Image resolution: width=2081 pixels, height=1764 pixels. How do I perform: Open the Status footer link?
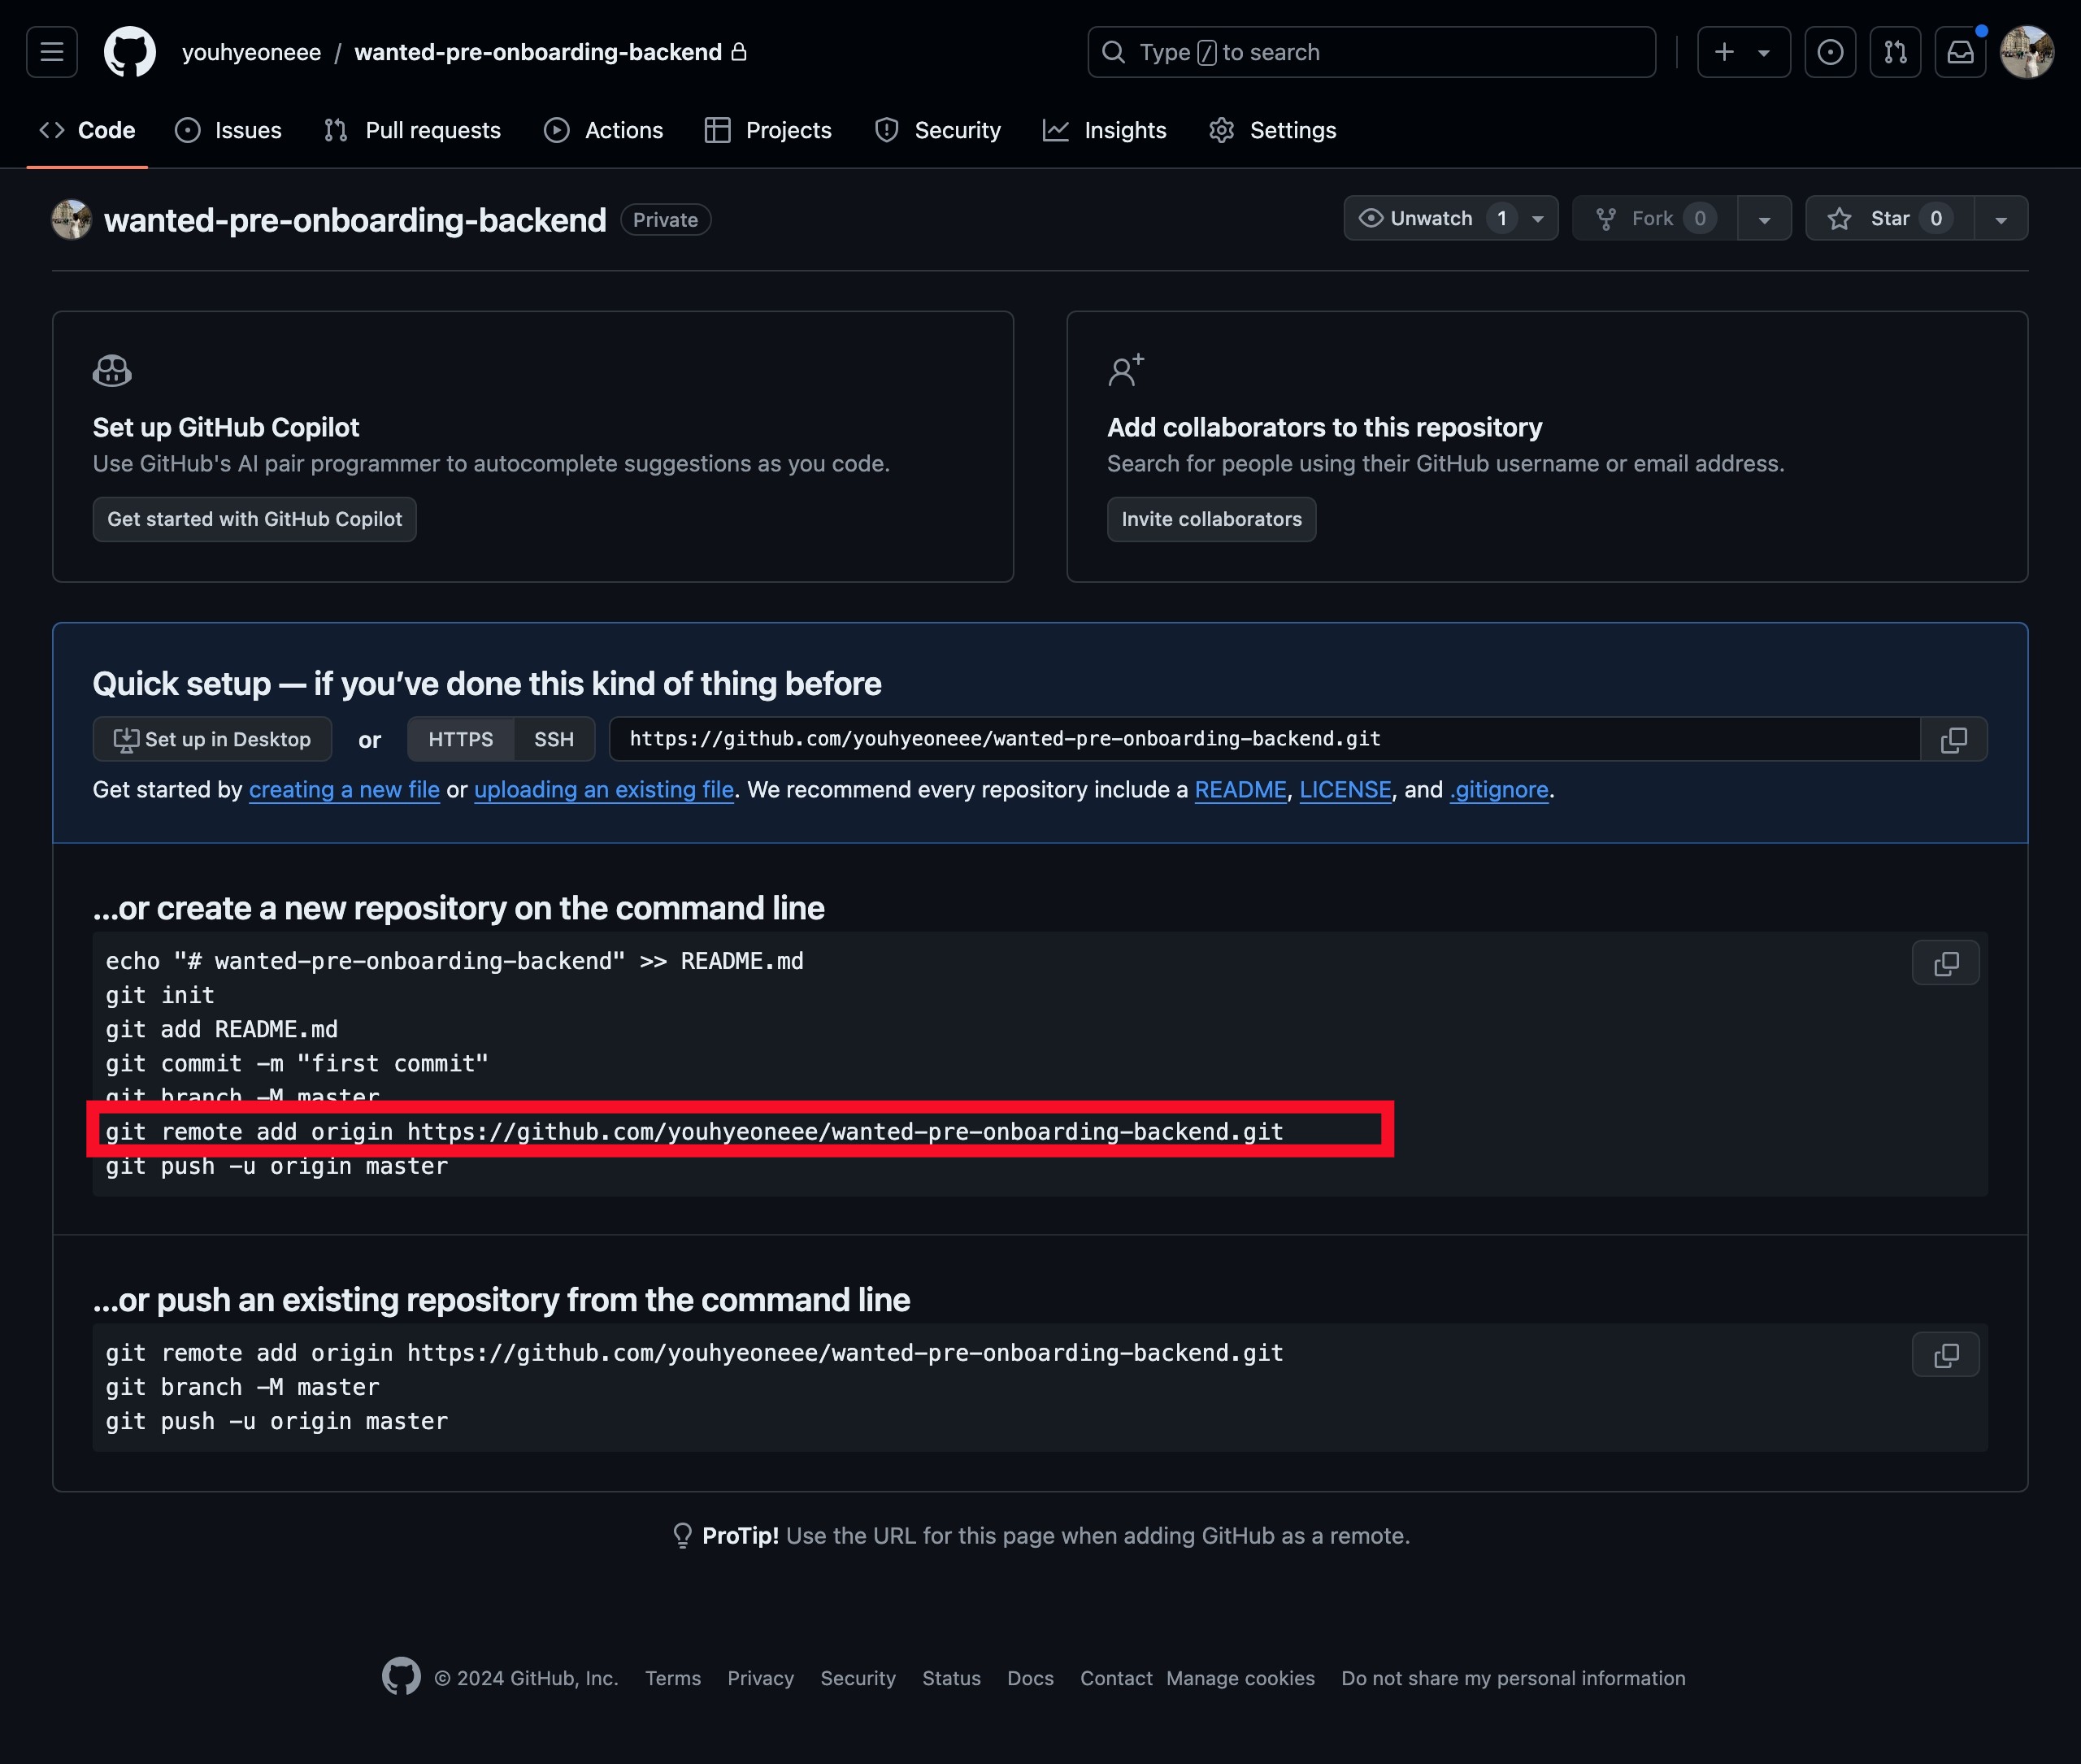pyautogui.click(x=951, y=1678)
